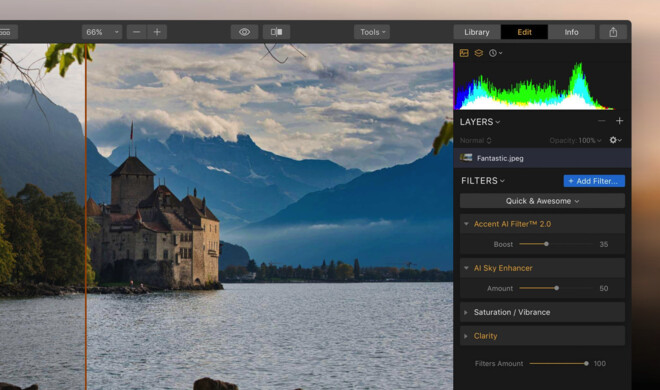Toggle the layers panel icon
The width and height of the screenshot is (660, 390).
479,53
